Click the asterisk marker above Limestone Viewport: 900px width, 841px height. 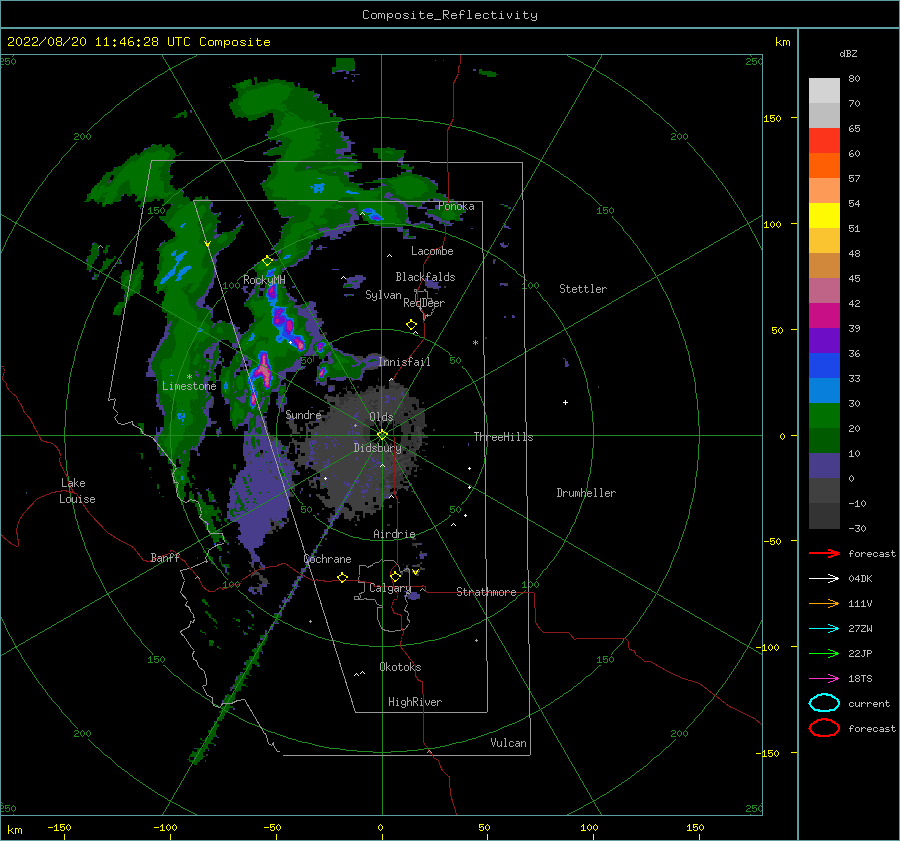189,377
